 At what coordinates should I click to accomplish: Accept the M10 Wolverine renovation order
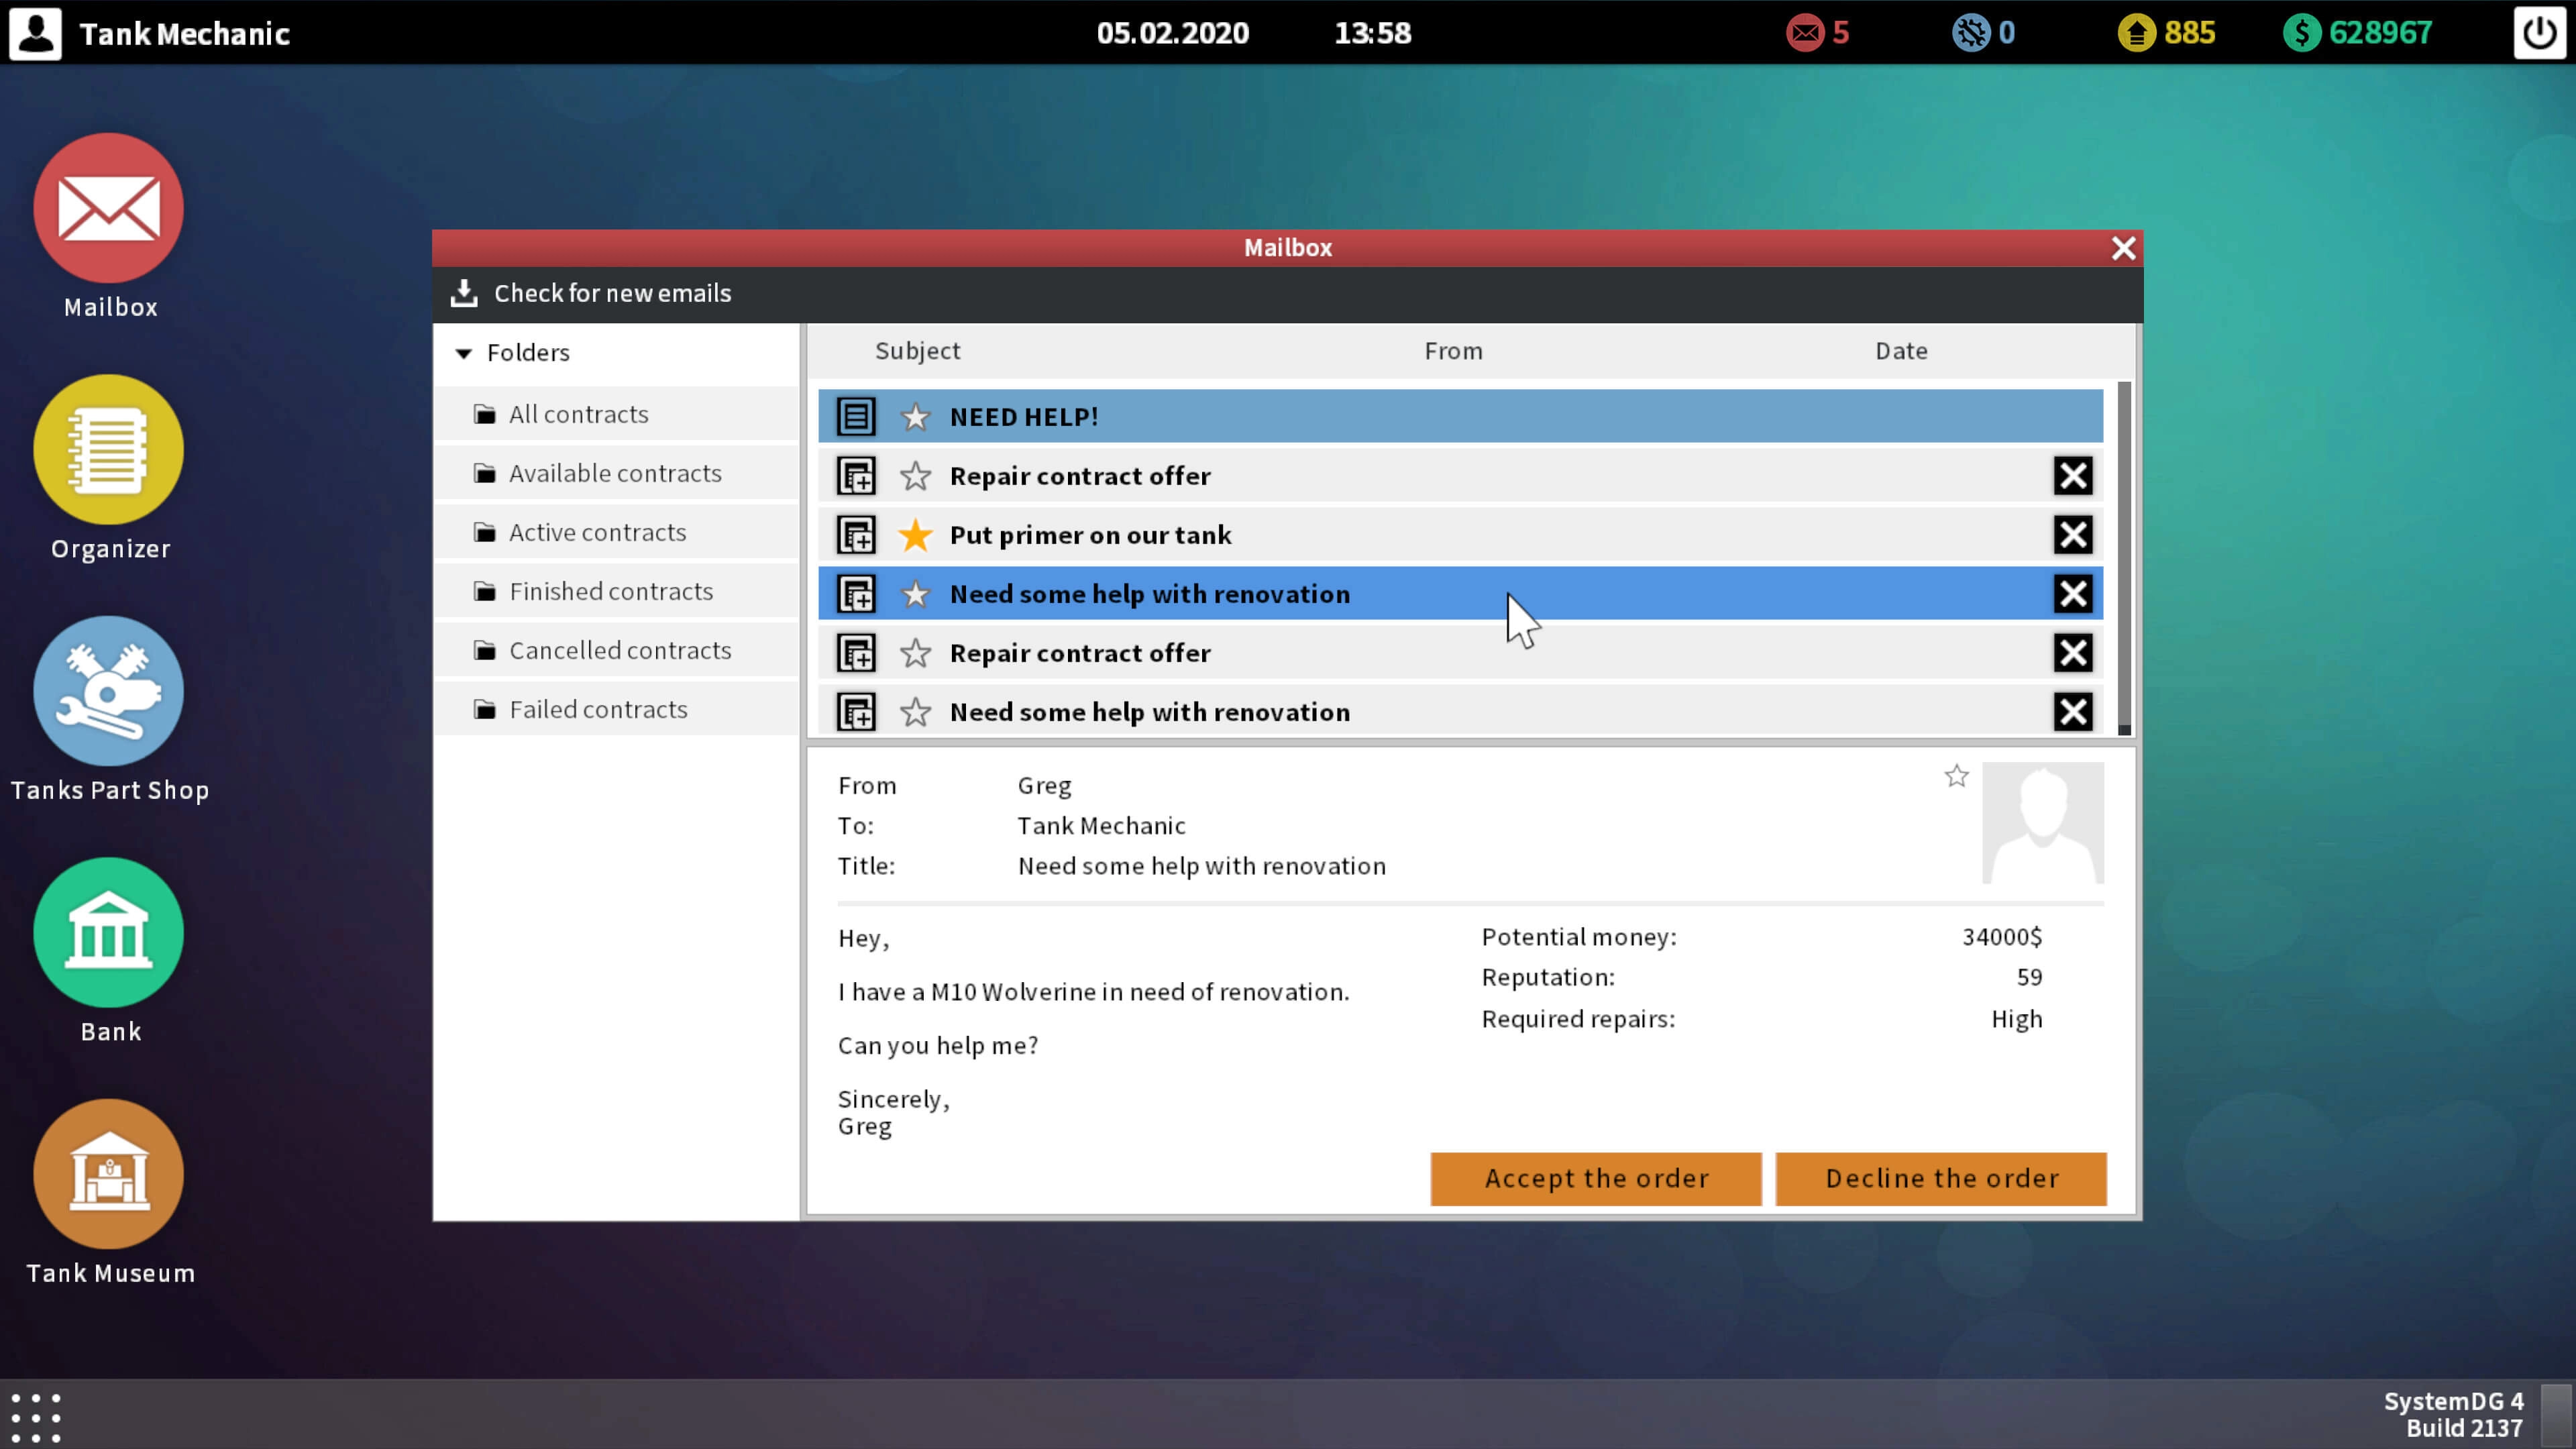[x=1594, y=1177]
